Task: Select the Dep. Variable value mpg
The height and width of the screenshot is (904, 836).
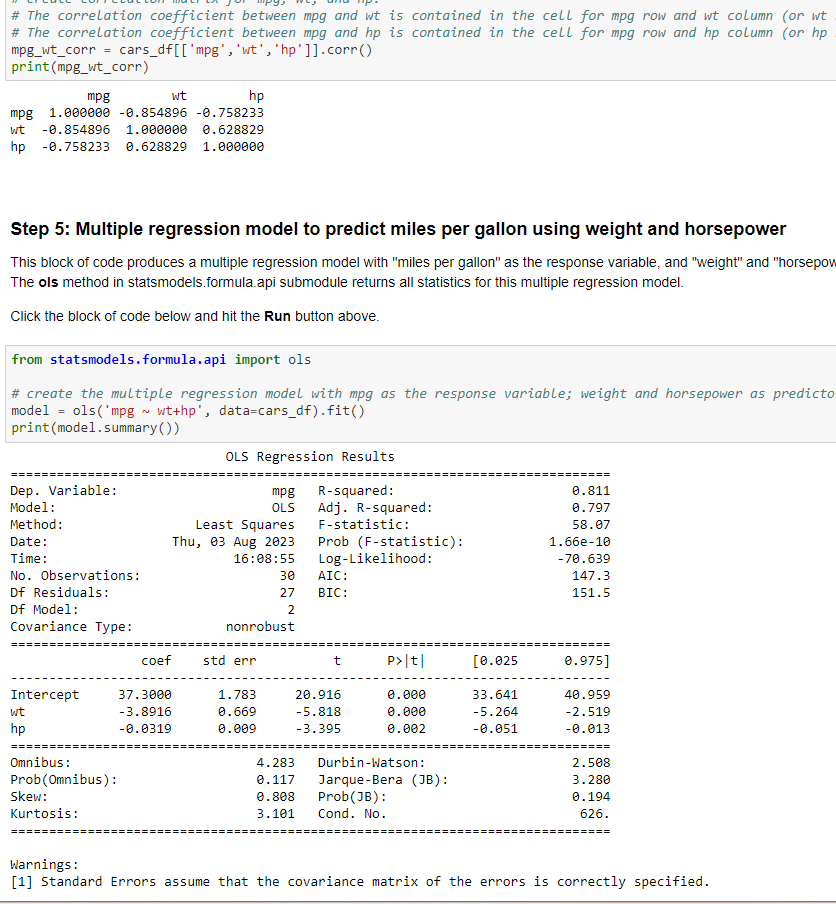Action: [x=283, y=491]
